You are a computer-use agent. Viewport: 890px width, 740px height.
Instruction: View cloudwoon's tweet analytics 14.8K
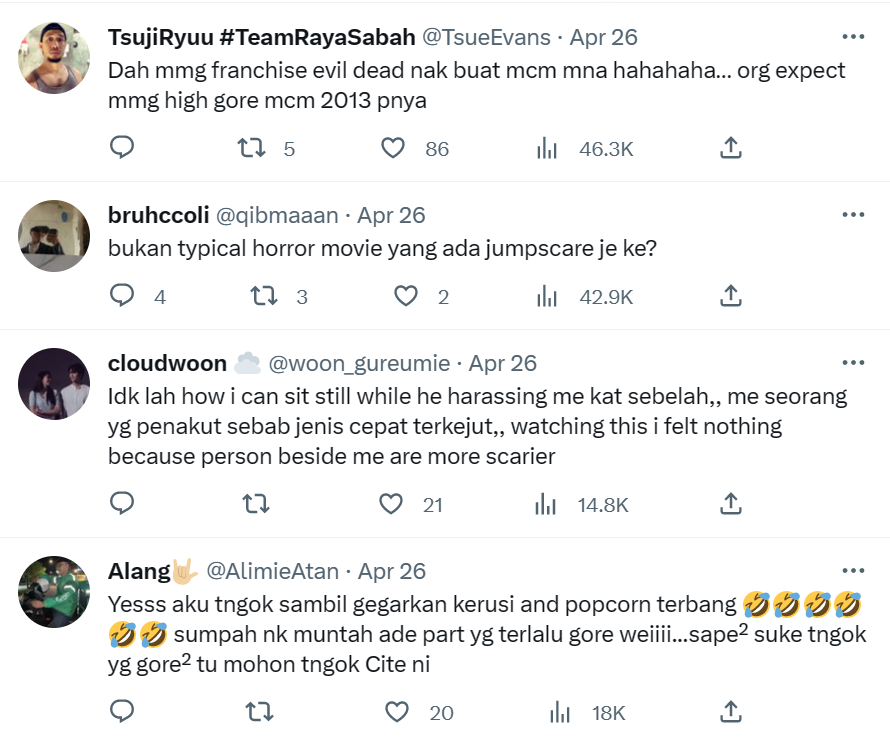coord(547,504)
